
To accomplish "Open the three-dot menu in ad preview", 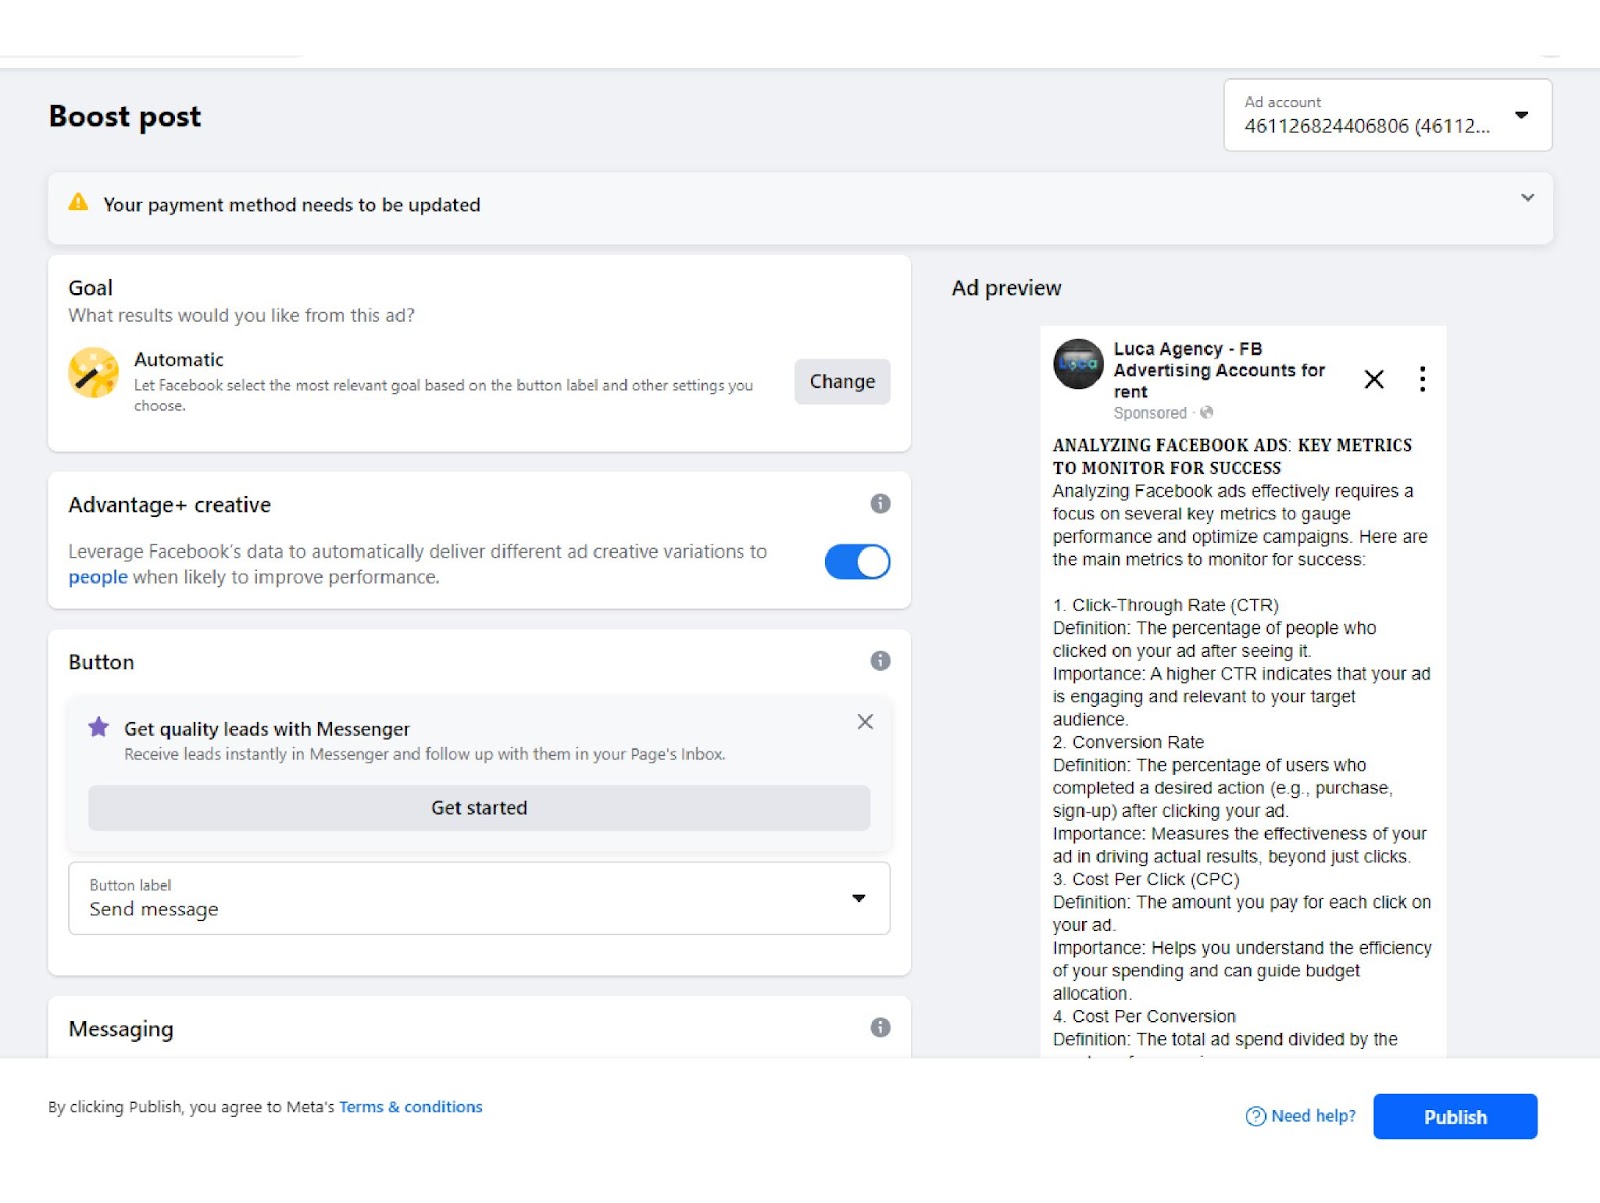I will click(1422, 379).
